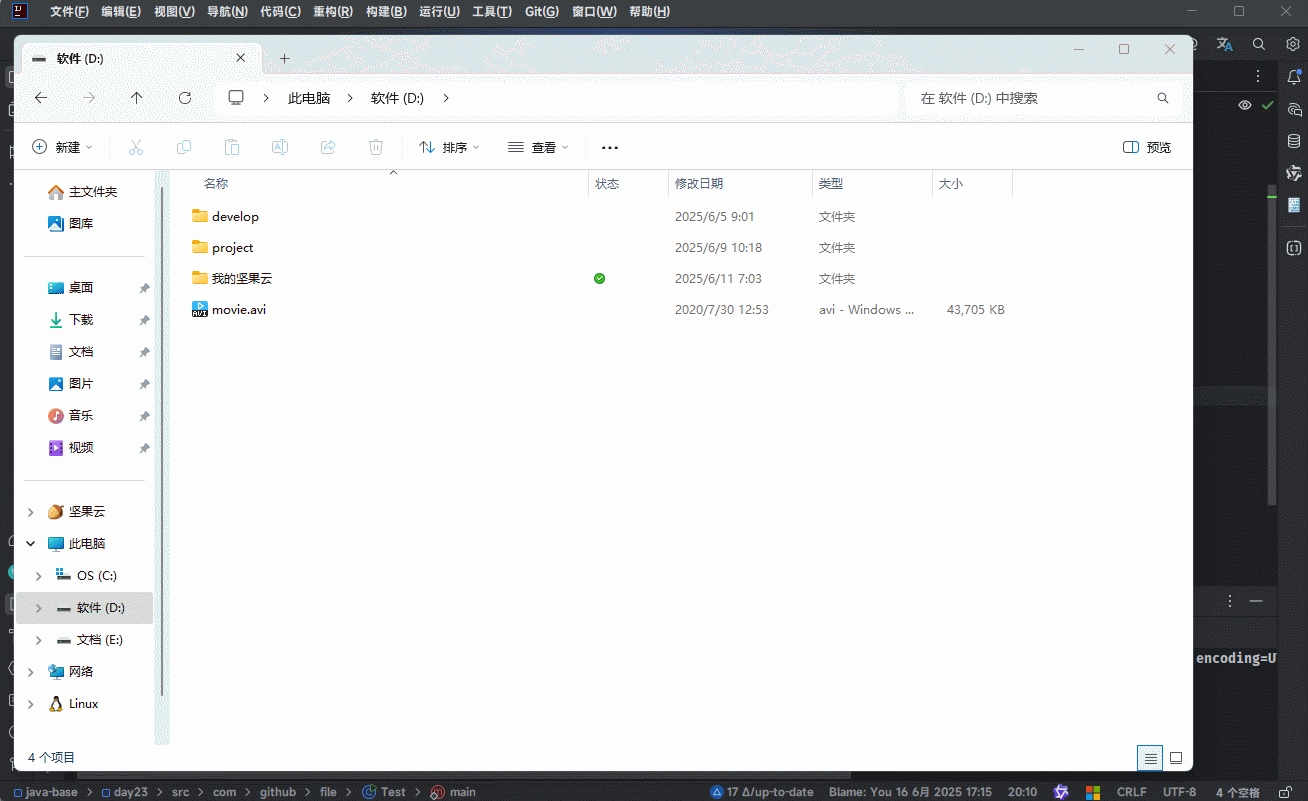This screenshot has width=1308, height=801.
Task: Click the New button in toolbar
Action: click(62, 147)
